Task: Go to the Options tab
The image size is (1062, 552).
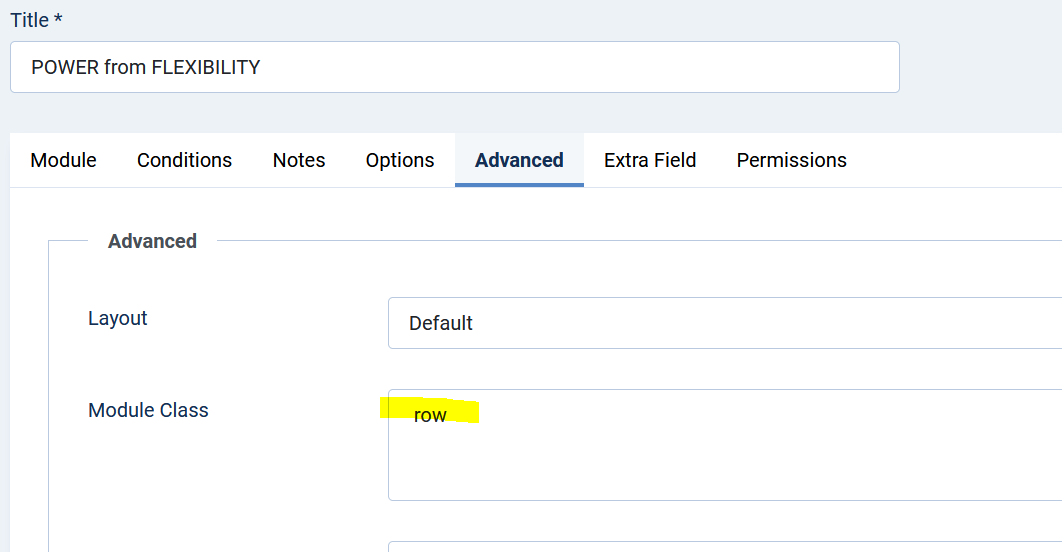Action: tap(400, 160)
